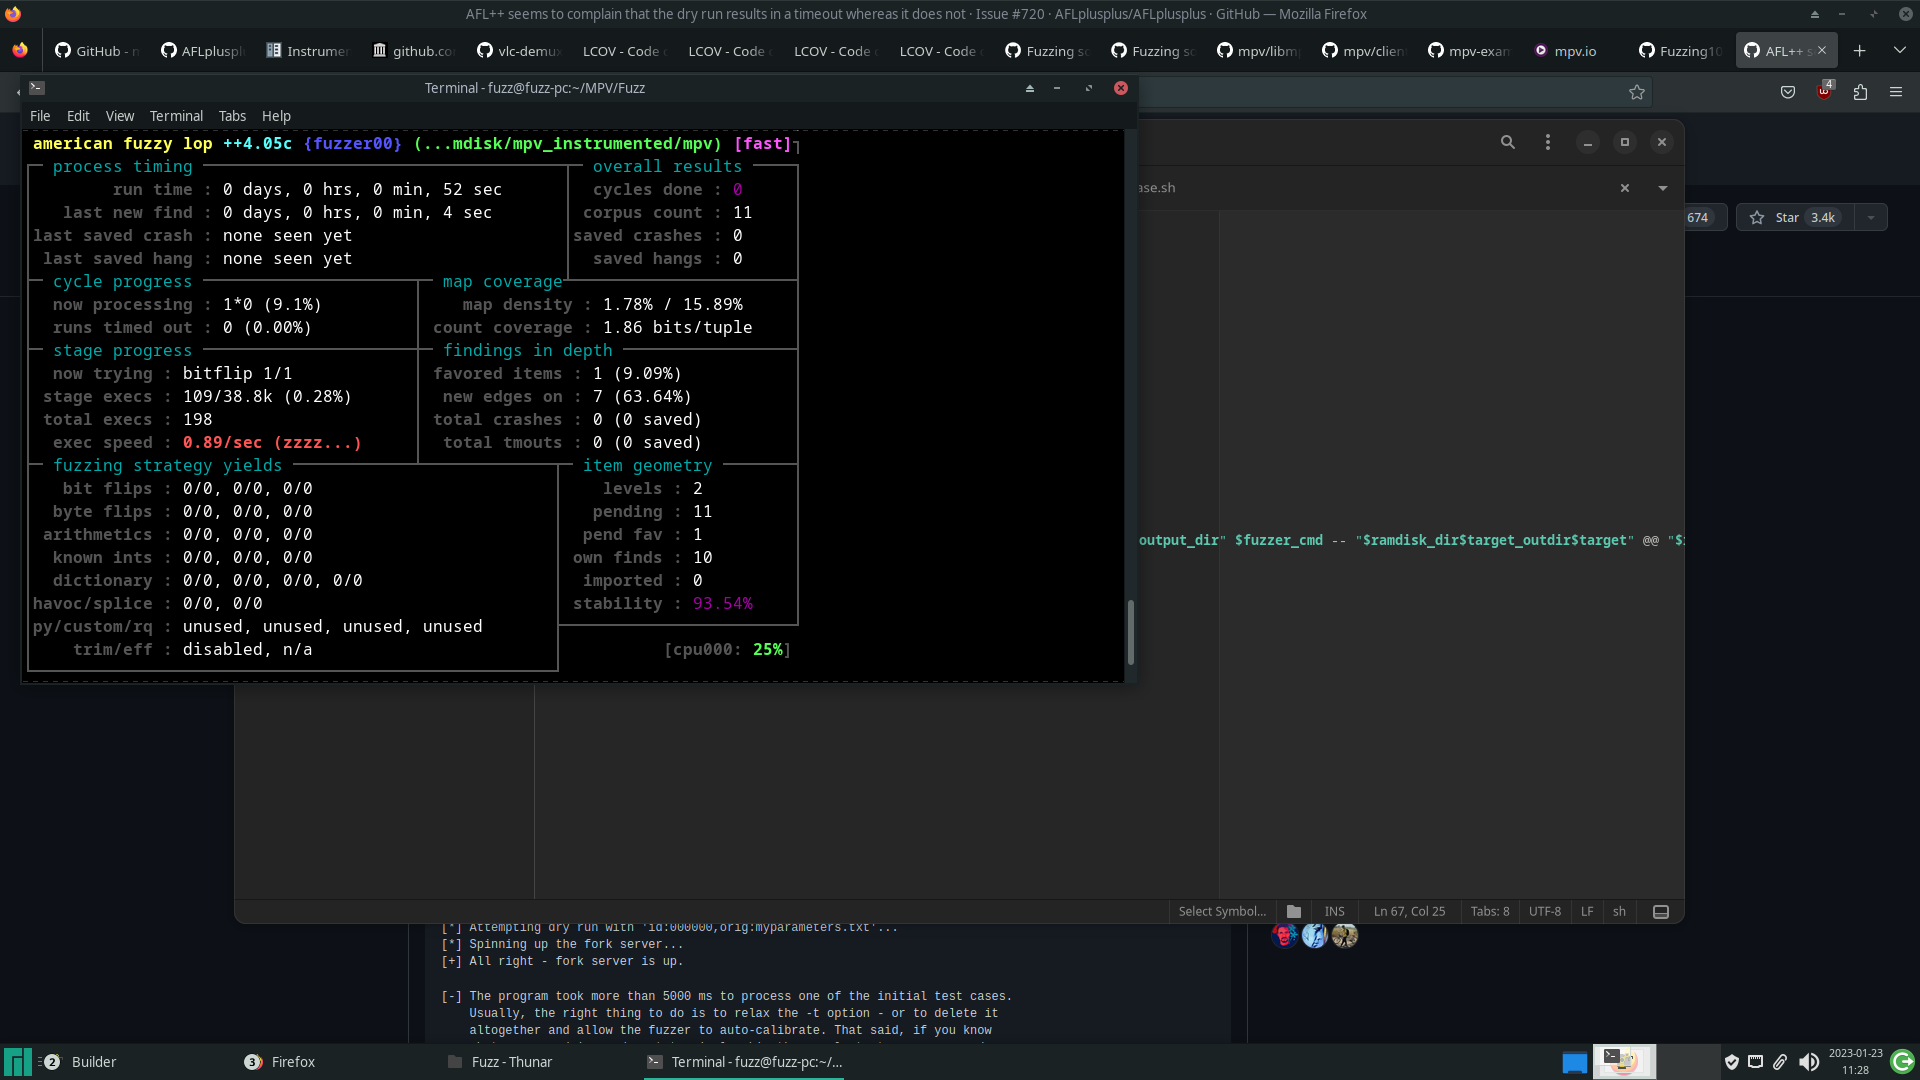Click the editor search magnifier icon
The image size is (1920, 1080).
pyautogui.click(x=1508, y=142)
